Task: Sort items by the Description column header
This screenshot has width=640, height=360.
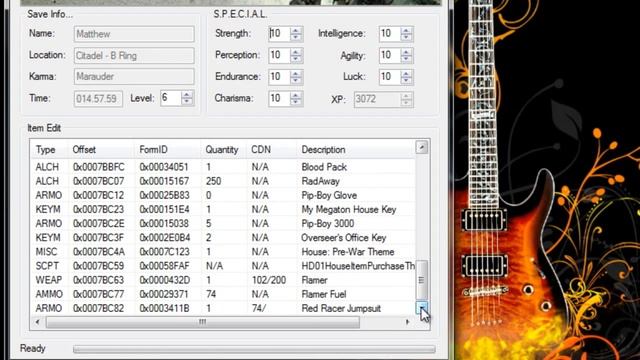Action: click(356, 150)
